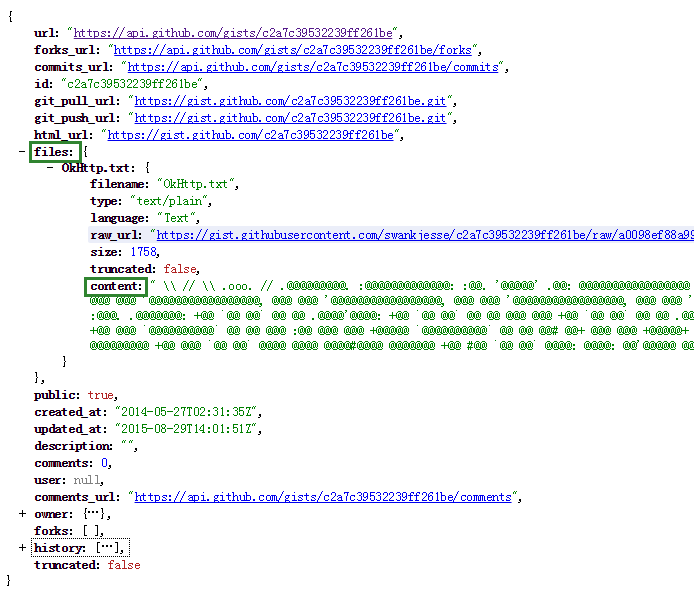
Task: Click the first line of content ASCII art text
Action: point(422,286)
